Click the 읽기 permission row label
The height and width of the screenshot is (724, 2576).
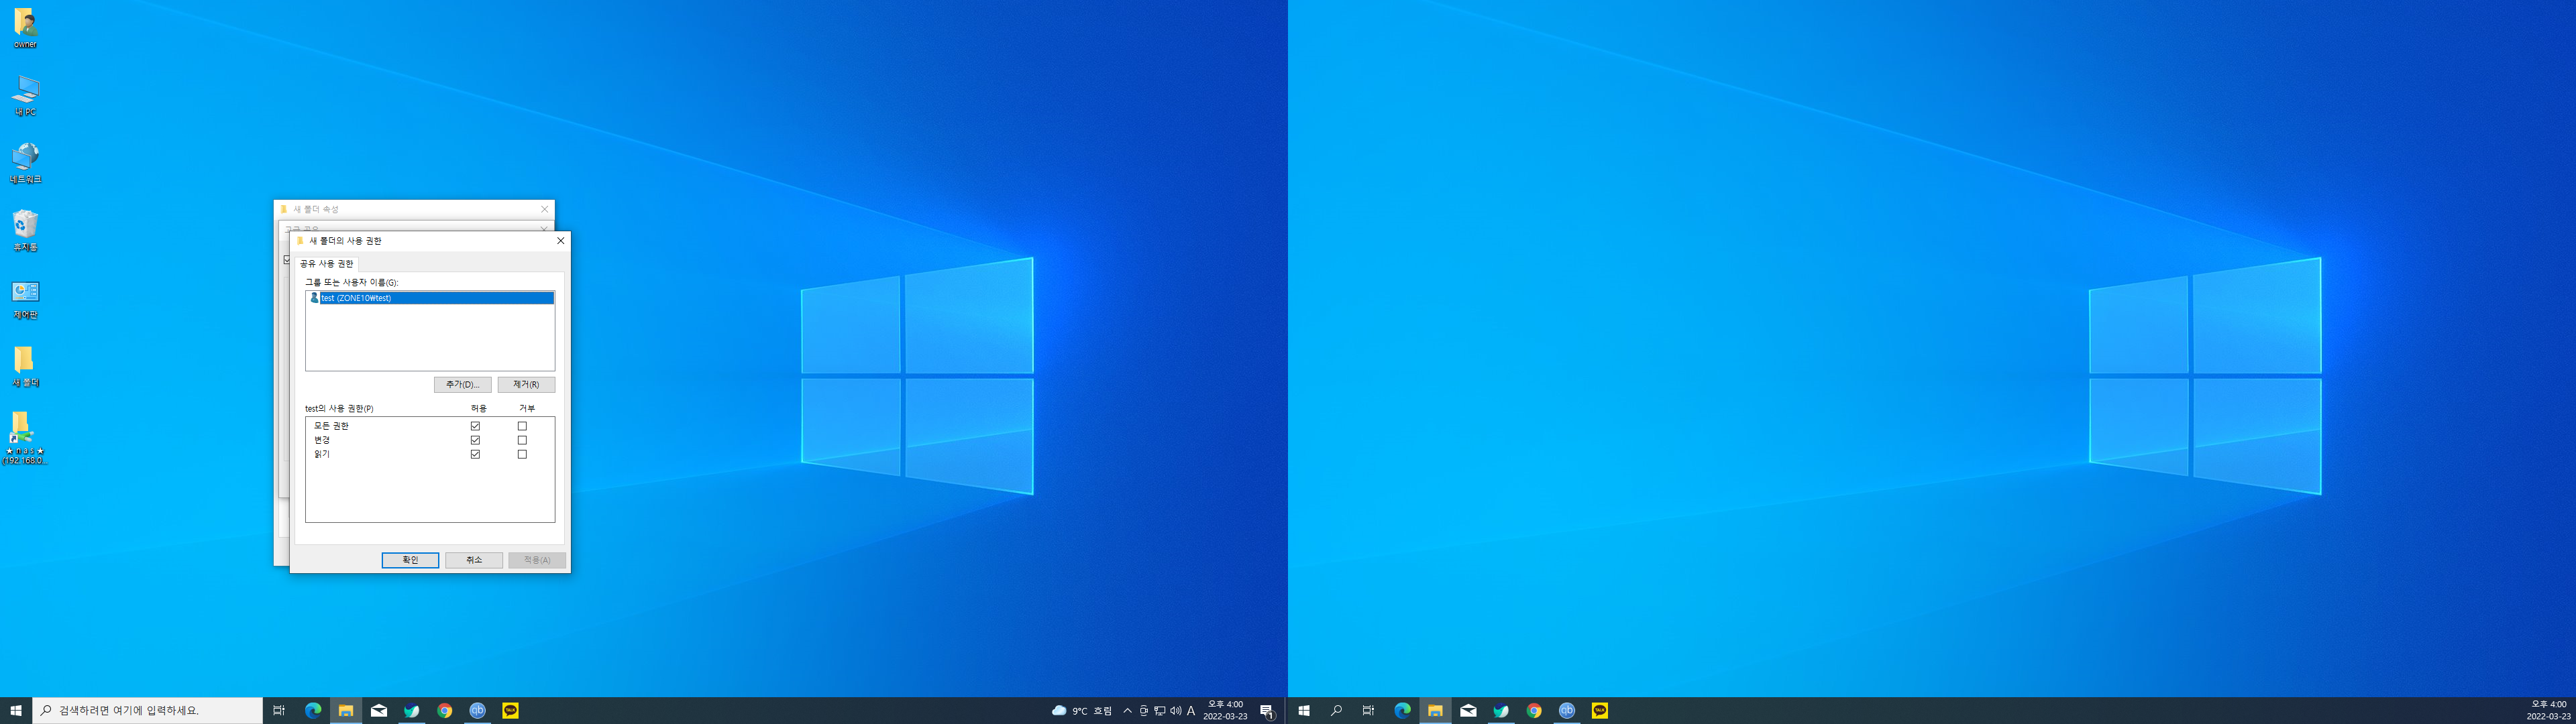322,454
